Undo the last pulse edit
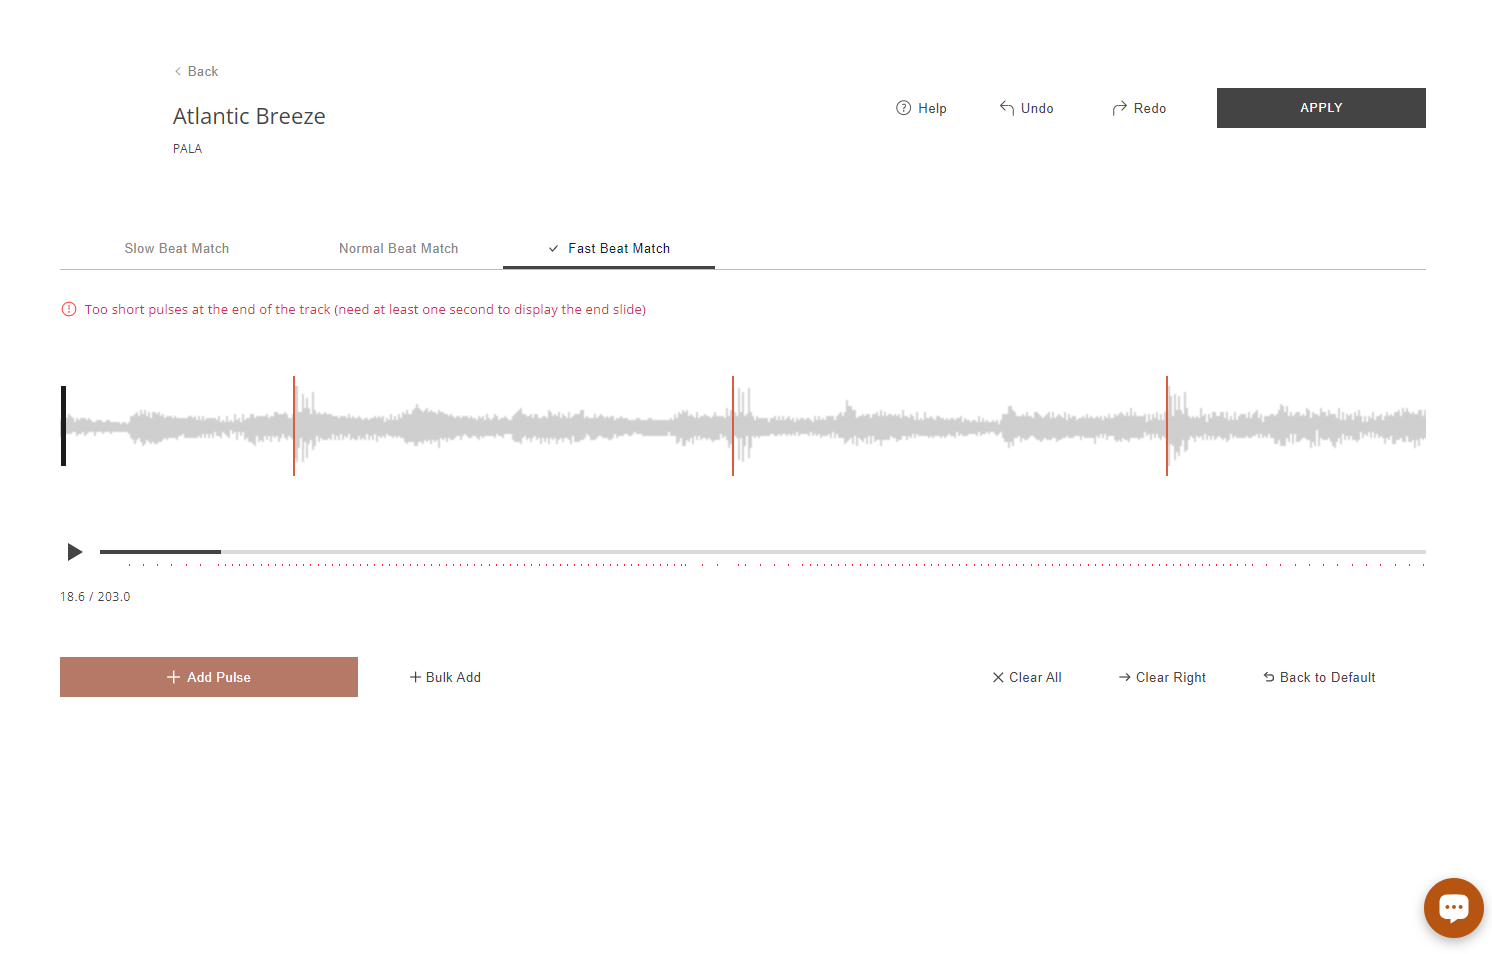 coord(1026,108)
